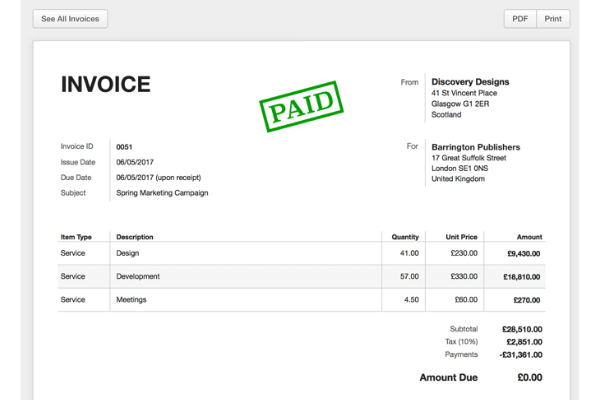
Task: Click Service type in Design row
Action: click(73, 253)
